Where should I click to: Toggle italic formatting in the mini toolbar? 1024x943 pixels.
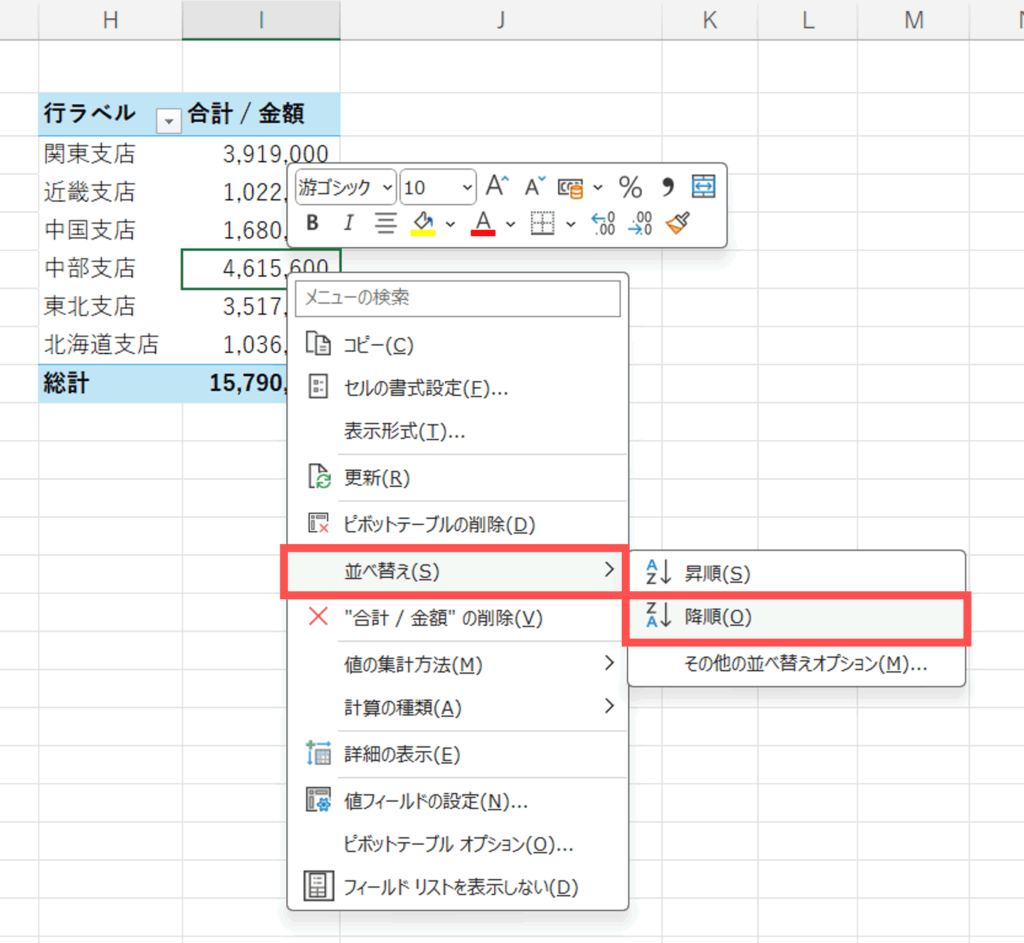point(348,223)
